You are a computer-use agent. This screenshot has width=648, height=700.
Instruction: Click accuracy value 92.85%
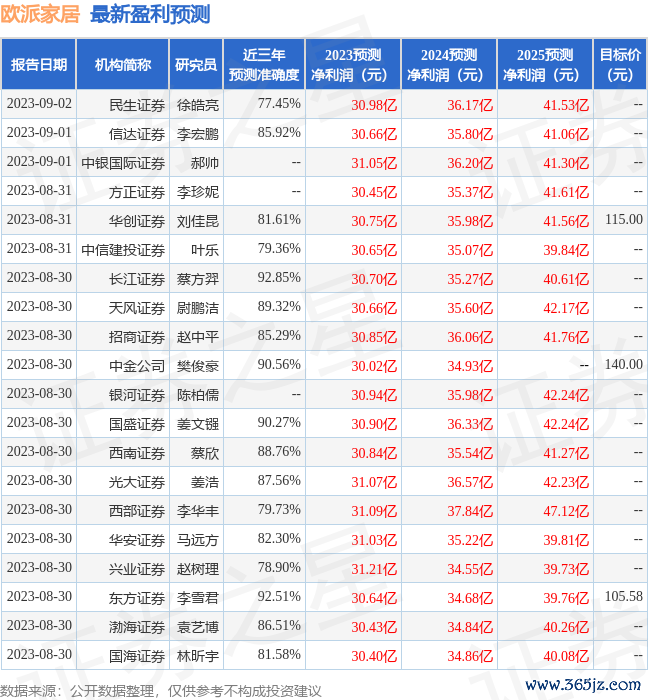pos(279,278)
